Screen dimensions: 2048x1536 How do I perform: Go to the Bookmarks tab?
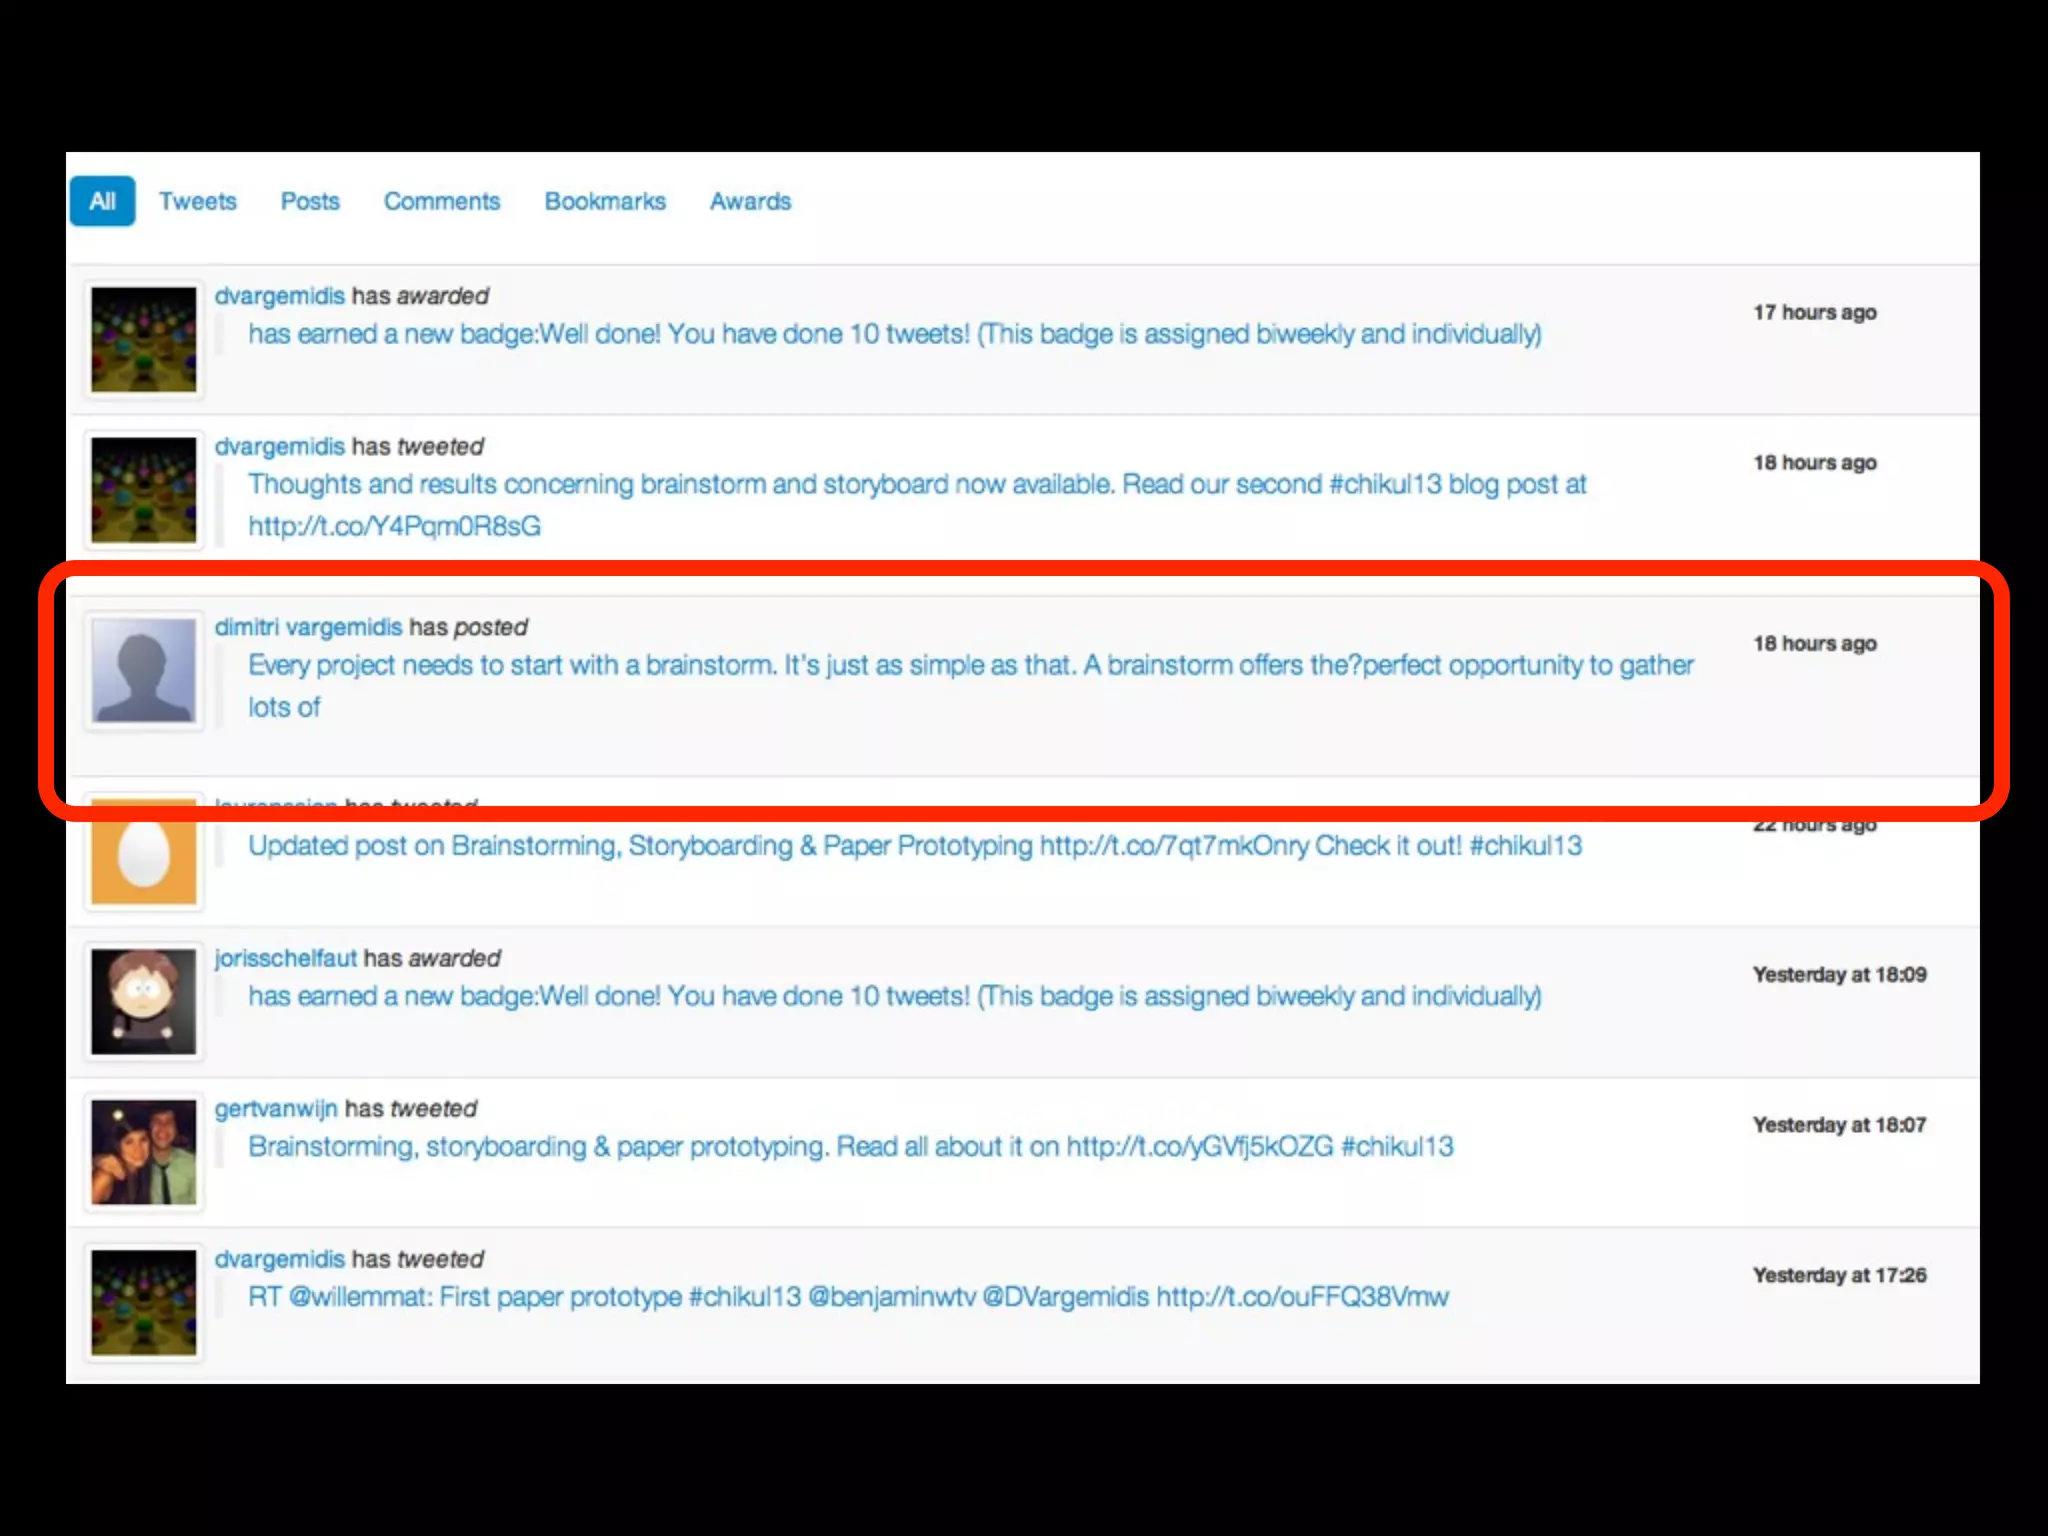click(604, 201)
